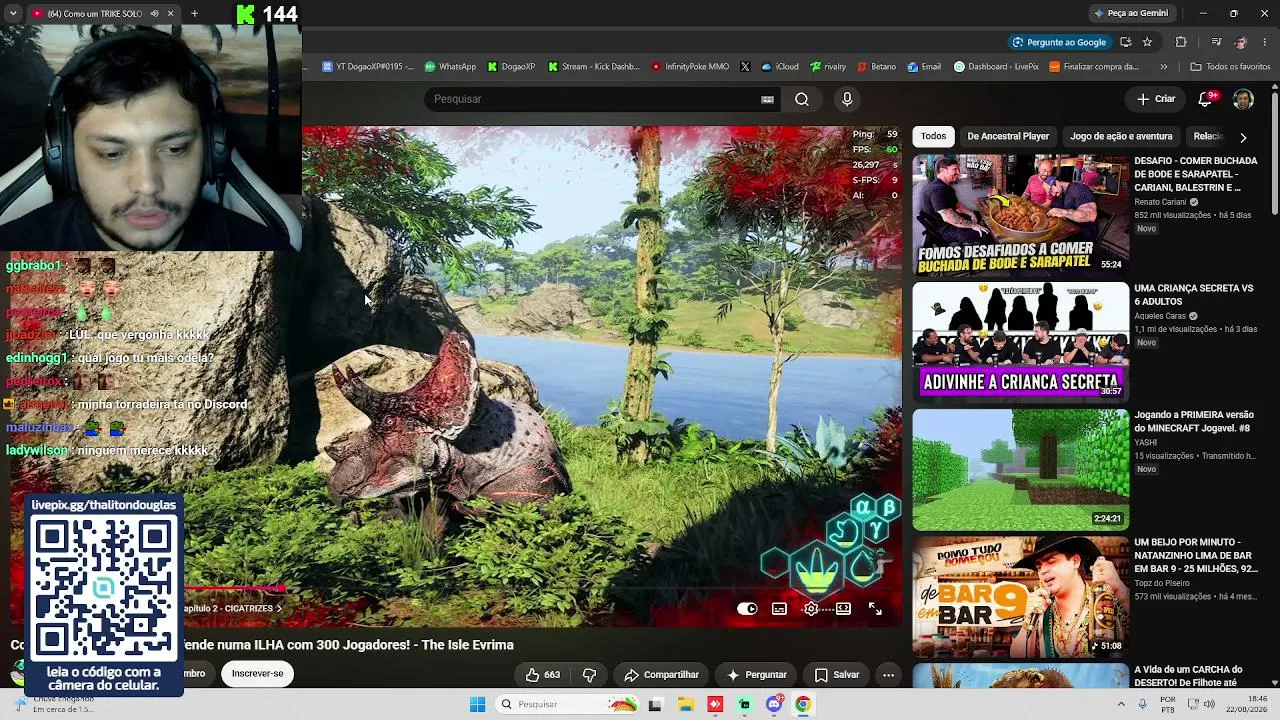Dislike the video

(x=589, y=675)
